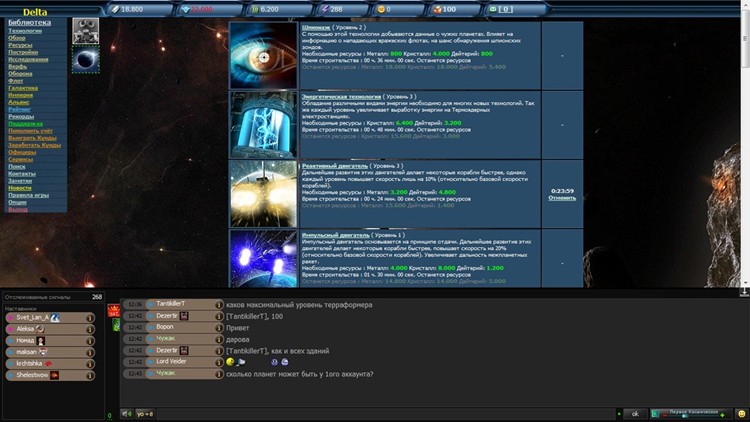Select the dark planet thumbnail under the robot avatar

(x=86, y=59)
